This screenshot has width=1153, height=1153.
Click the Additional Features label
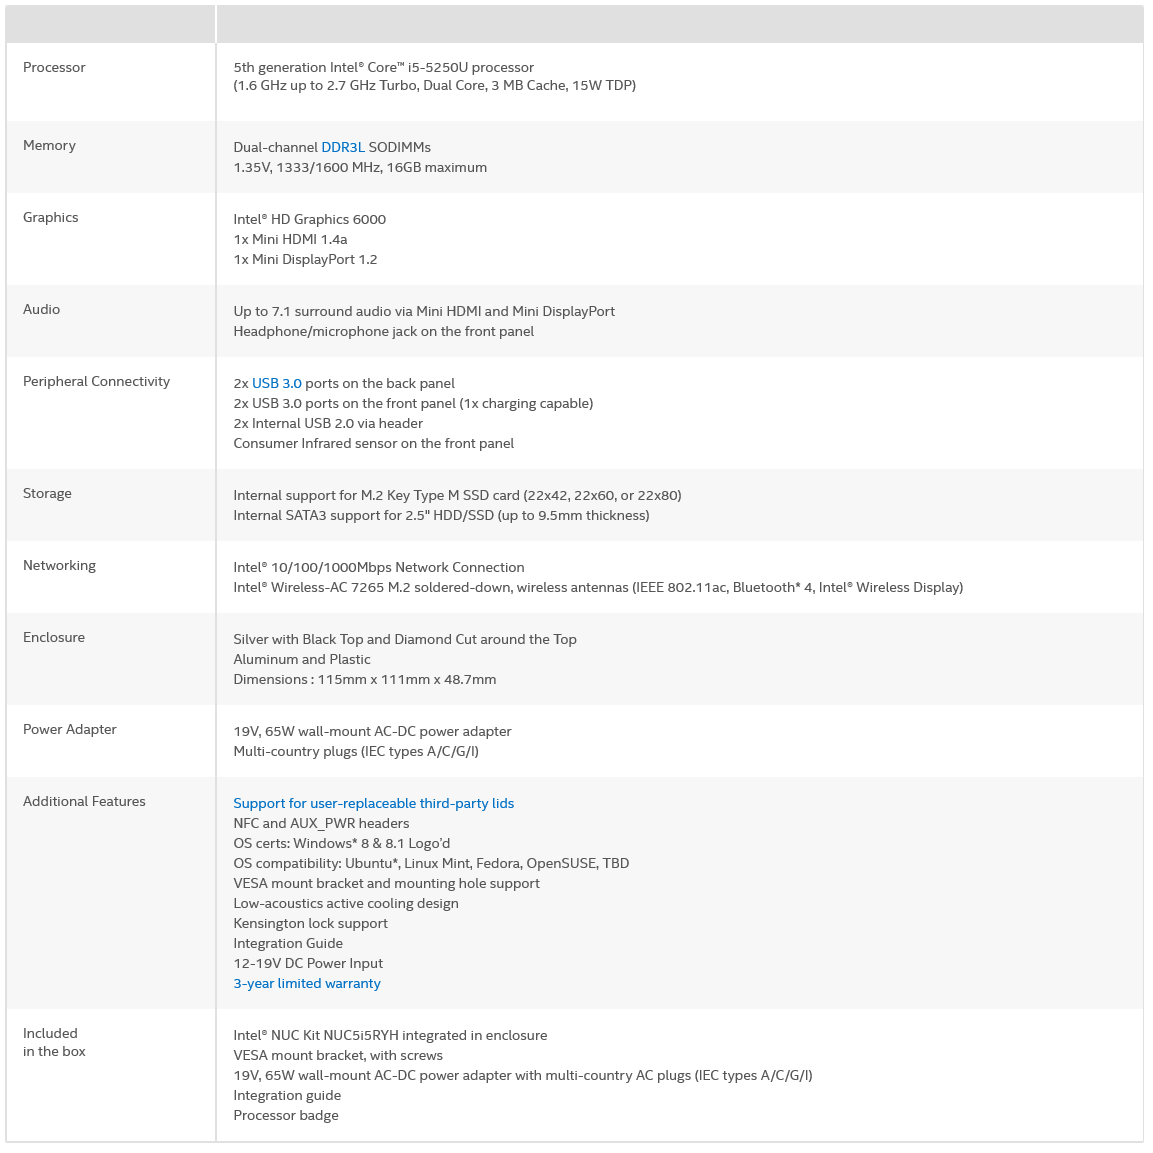click(84, 801)
